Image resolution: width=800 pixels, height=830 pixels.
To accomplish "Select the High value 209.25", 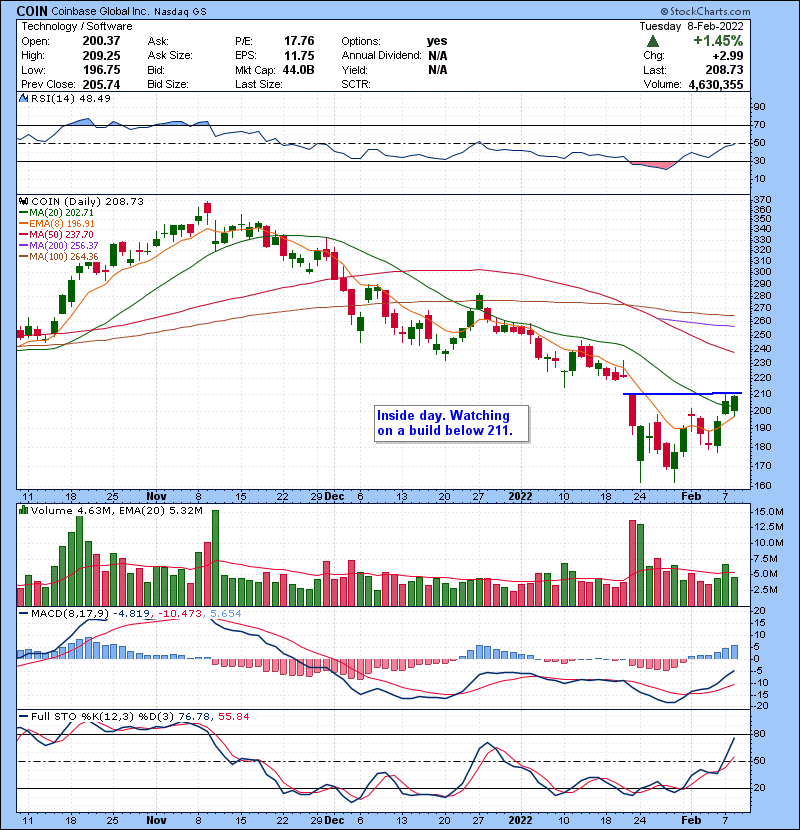I will (101, 56).
